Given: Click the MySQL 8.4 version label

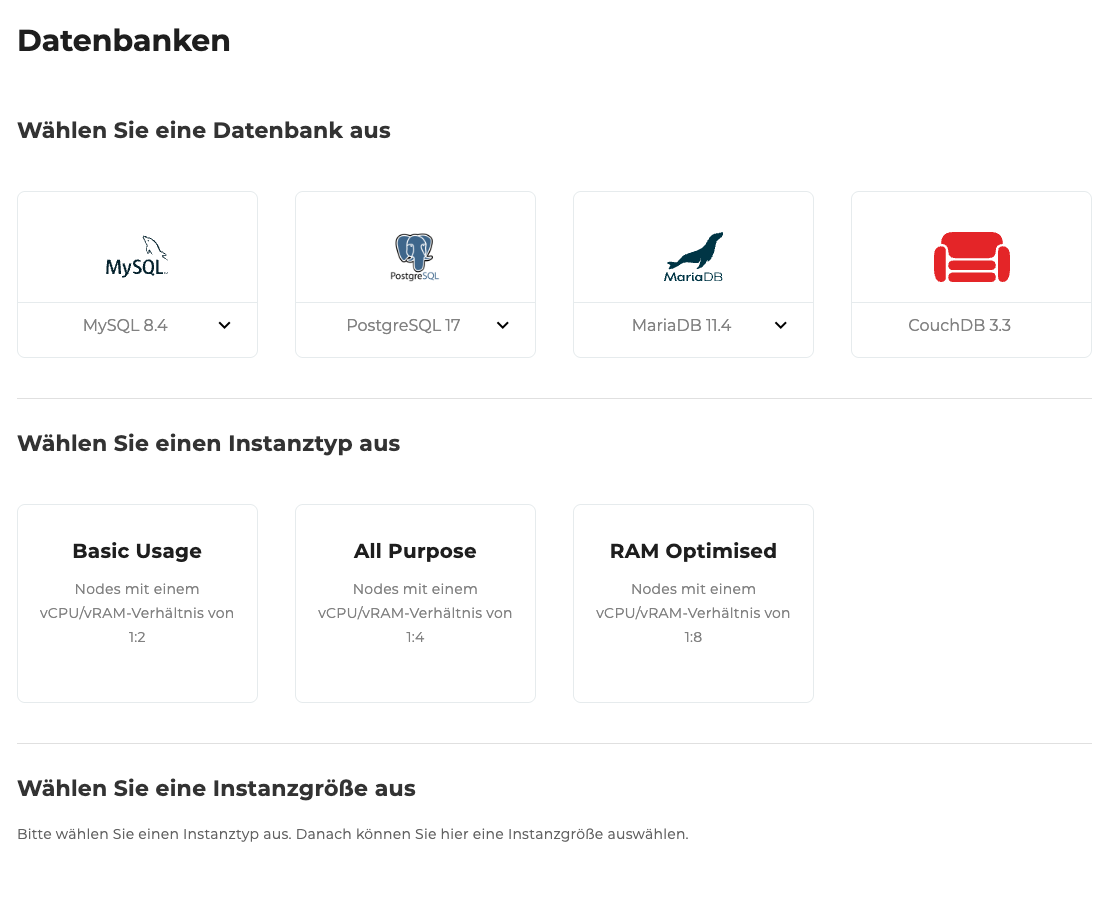Looking at the screenshot, I should [125, 325].
